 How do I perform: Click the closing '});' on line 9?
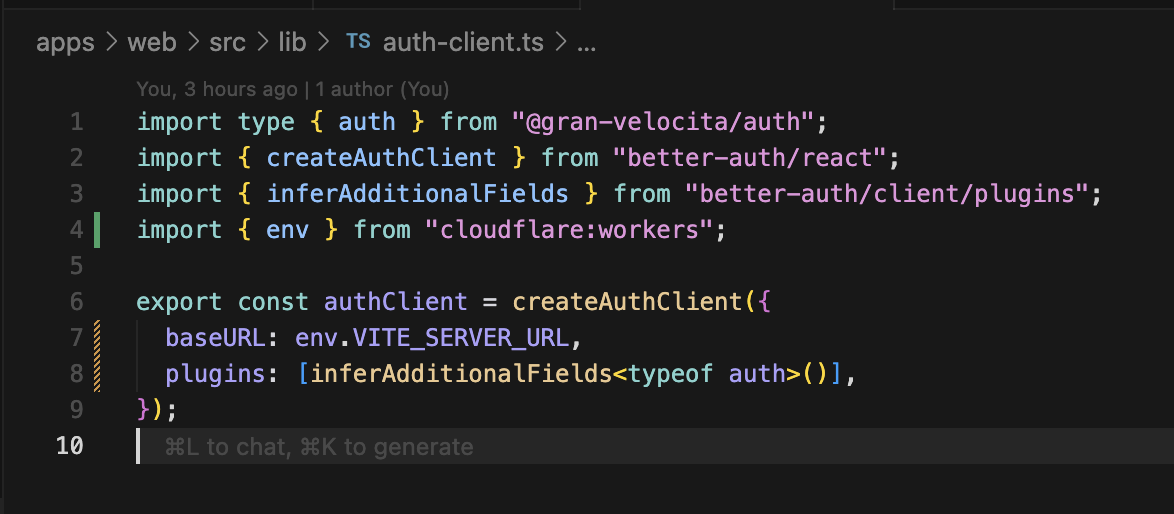(x=157, y=409)
